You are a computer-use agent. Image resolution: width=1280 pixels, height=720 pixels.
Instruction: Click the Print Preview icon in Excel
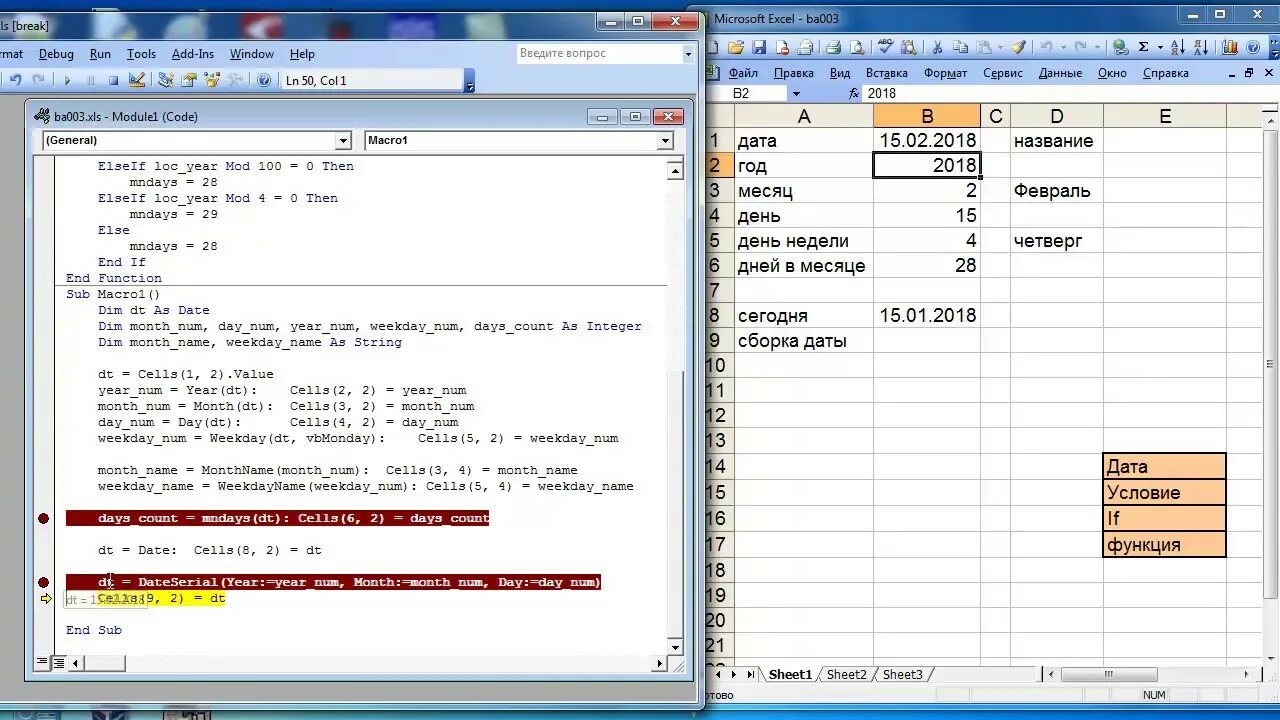[857, 47]
